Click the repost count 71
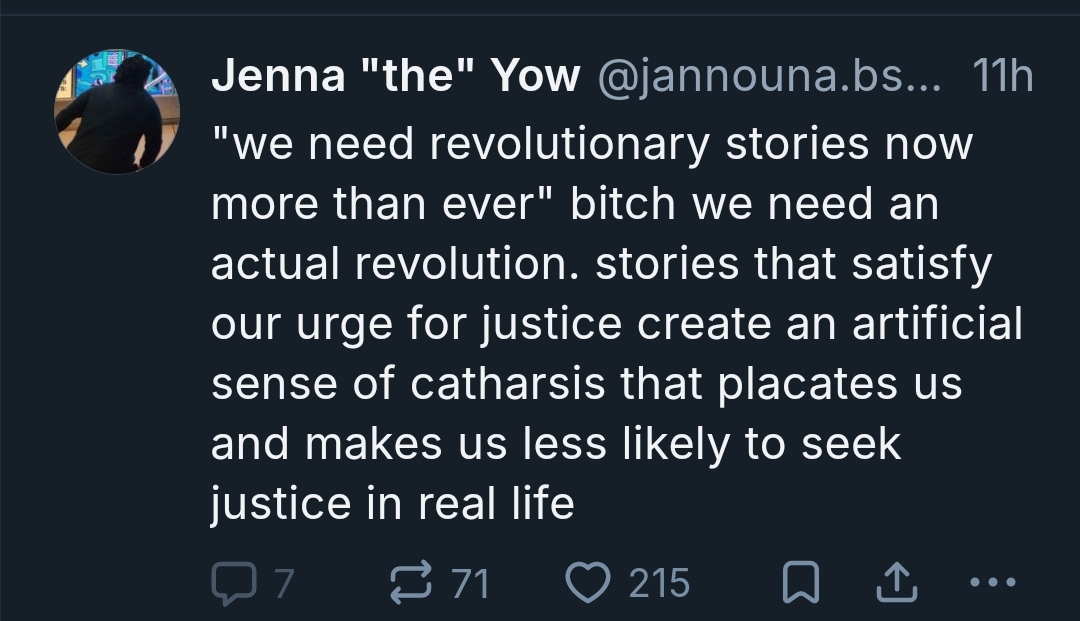 coord(470,582)
